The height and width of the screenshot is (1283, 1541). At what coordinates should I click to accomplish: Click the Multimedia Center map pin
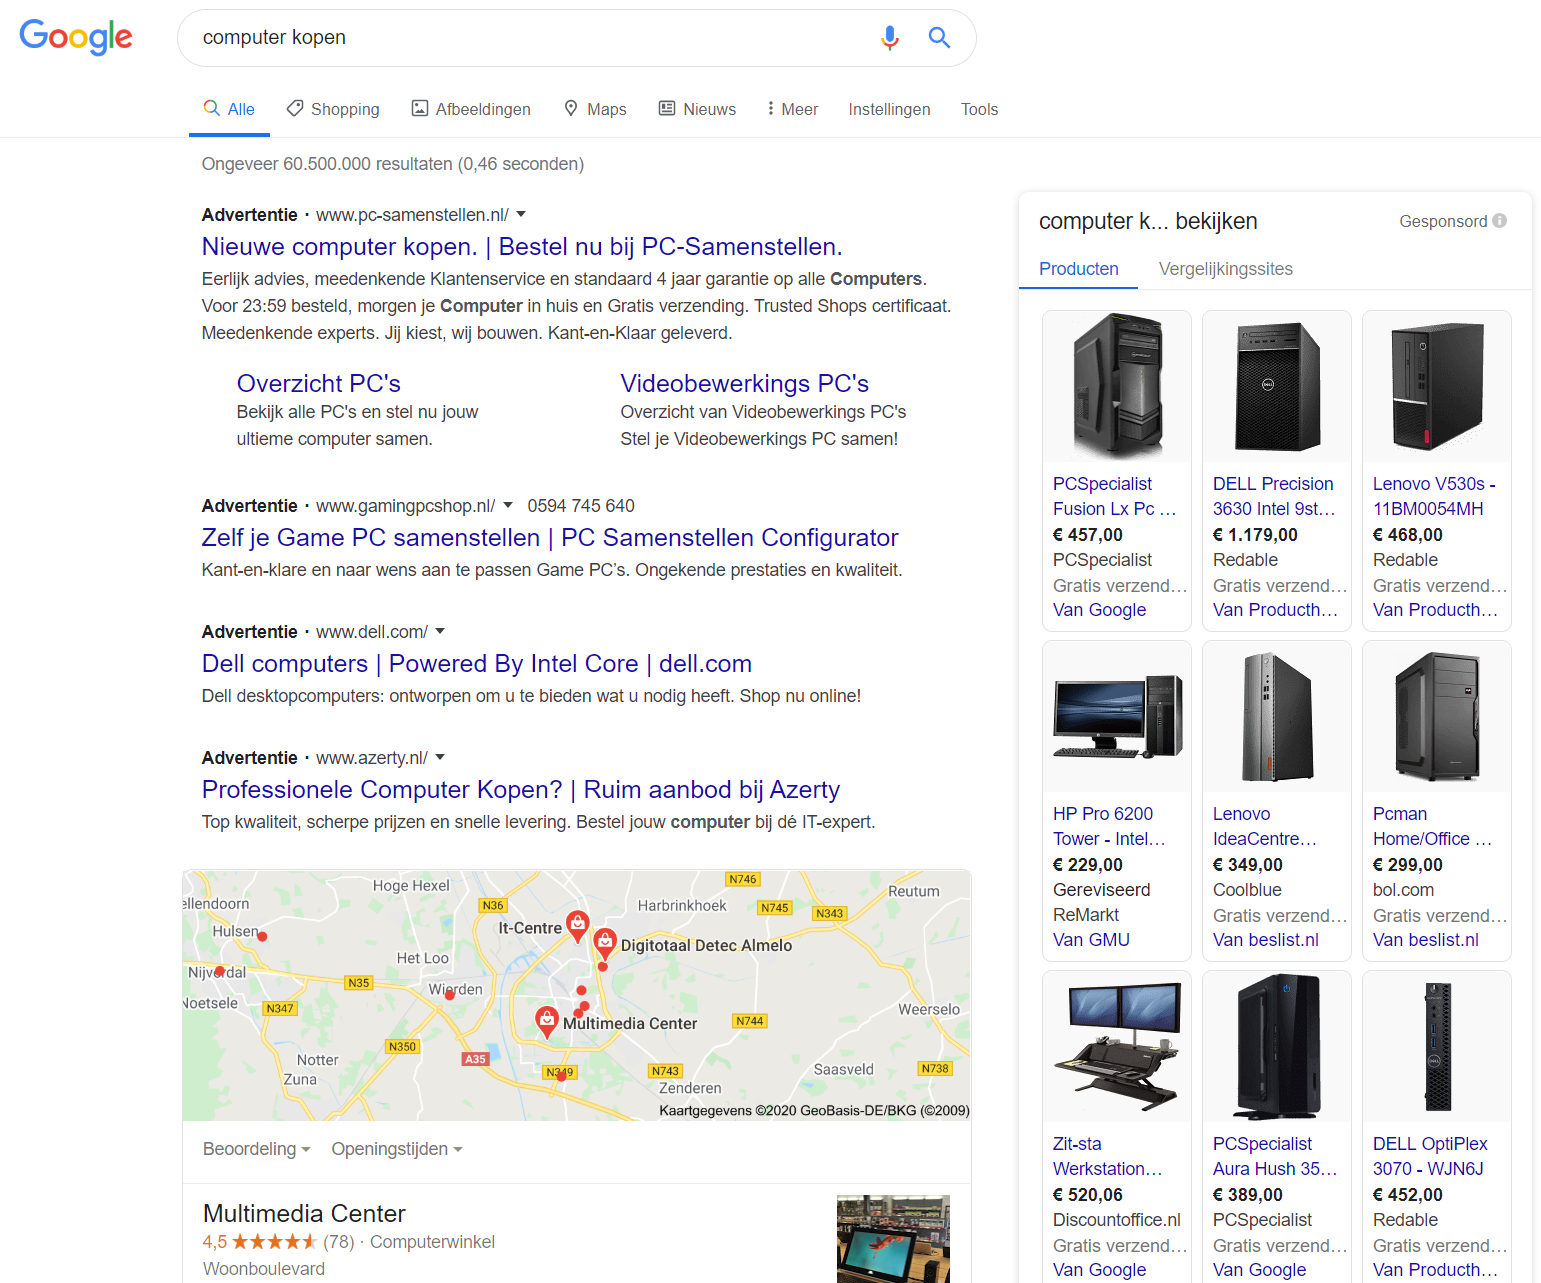[x=546, y=1020]
